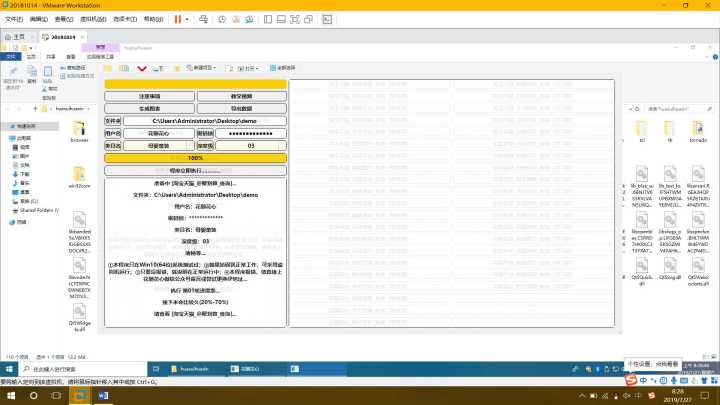Click the yellow 100% progress bar
720x405 pixels.
(x=196, y=158)
